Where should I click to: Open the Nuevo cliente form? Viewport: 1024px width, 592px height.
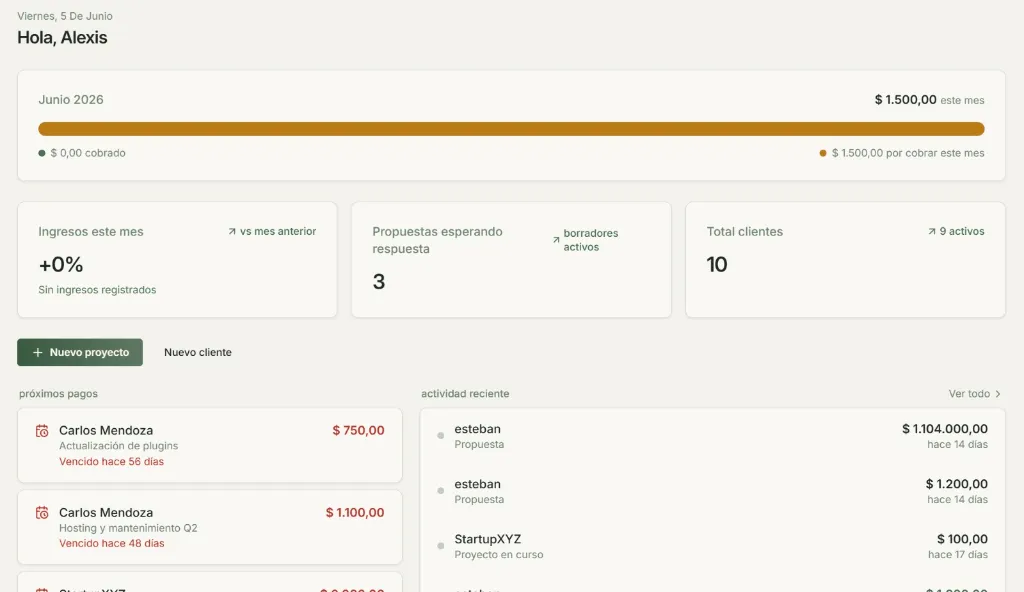[x=197, y=352]
